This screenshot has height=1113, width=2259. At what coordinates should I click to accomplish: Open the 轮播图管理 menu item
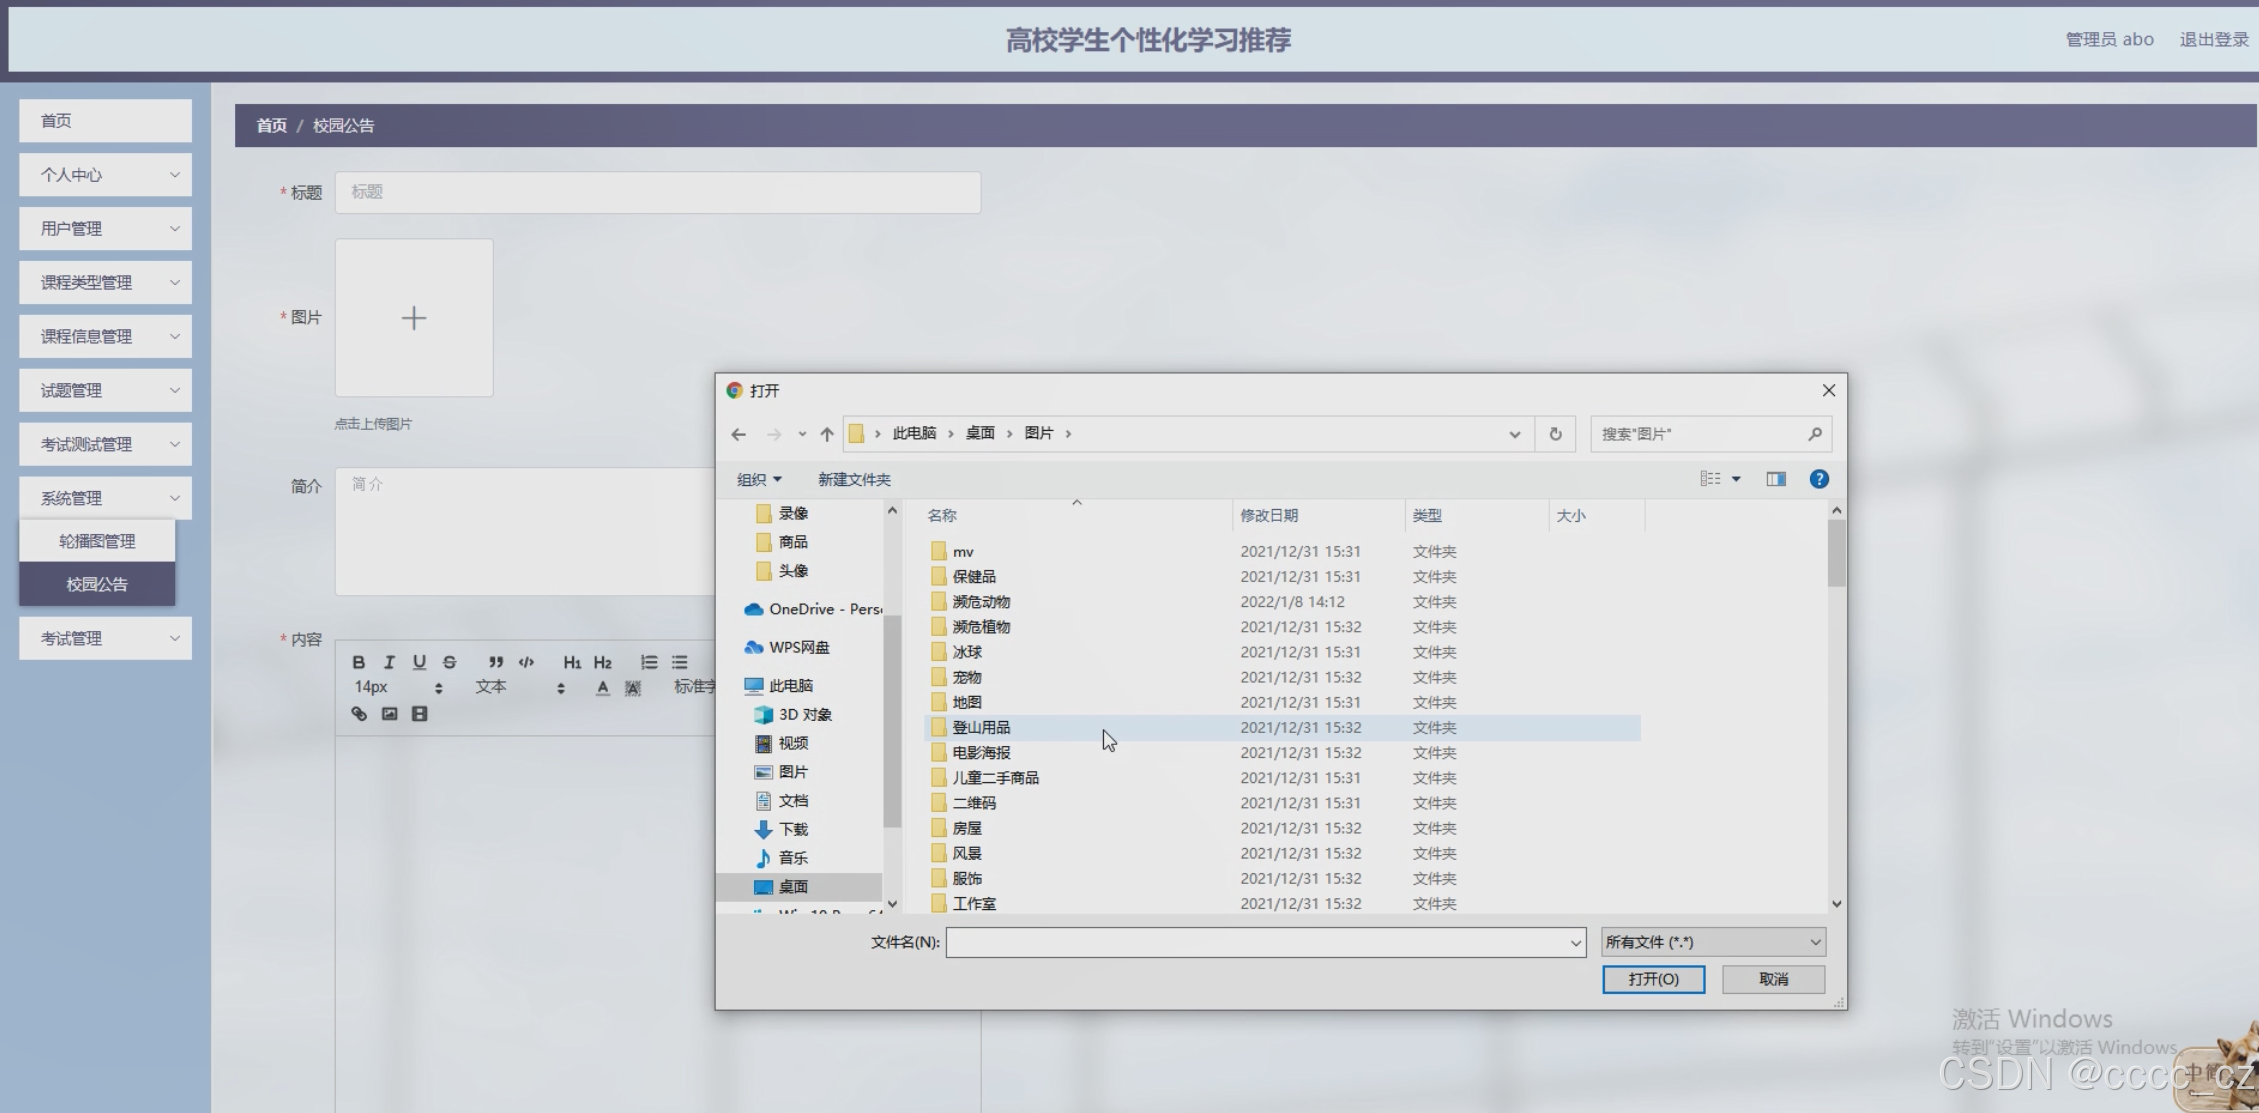click(97, 541)
